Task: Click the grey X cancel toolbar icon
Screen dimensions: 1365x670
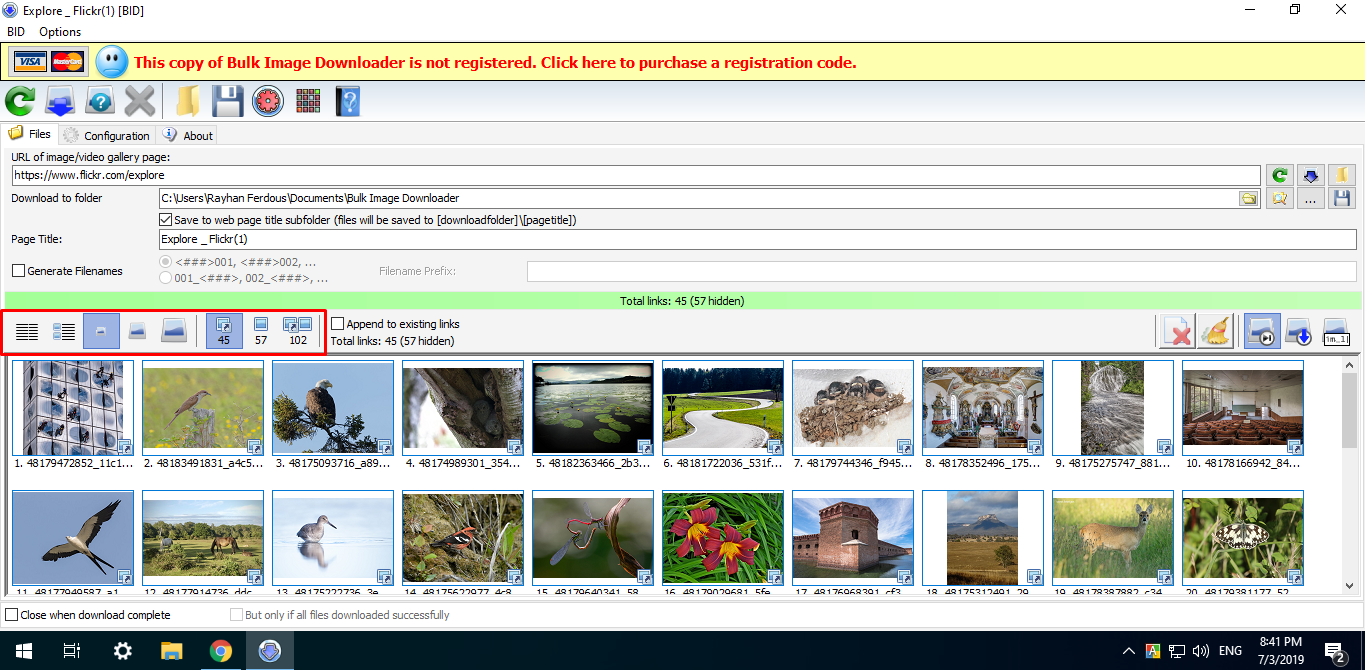Action: pos(140,101)
